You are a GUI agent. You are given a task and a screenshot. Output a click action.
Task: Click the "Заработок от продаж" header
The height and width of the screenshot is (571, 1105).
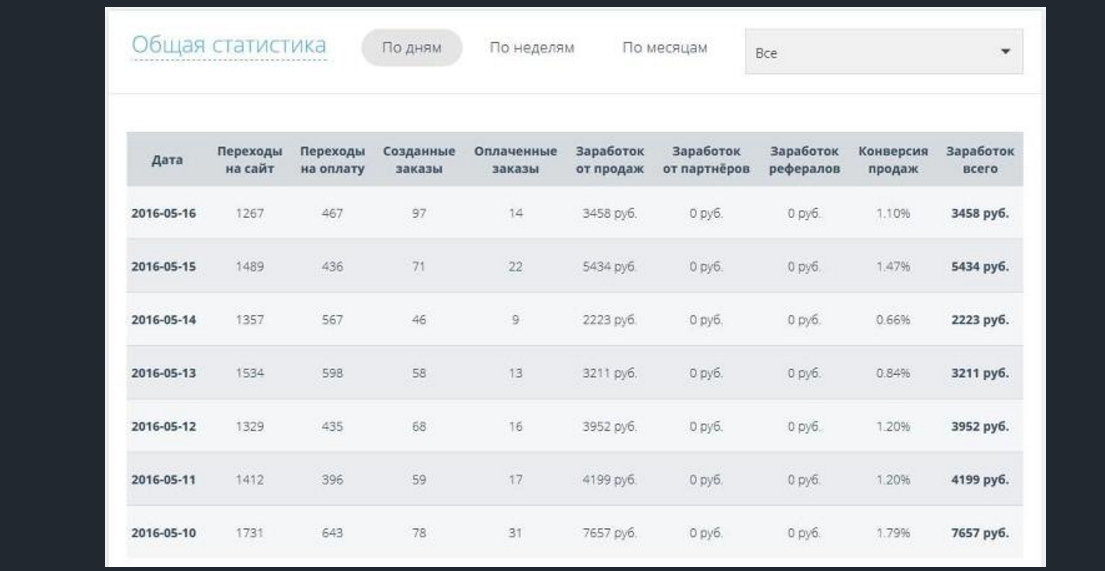click(610, 160)
